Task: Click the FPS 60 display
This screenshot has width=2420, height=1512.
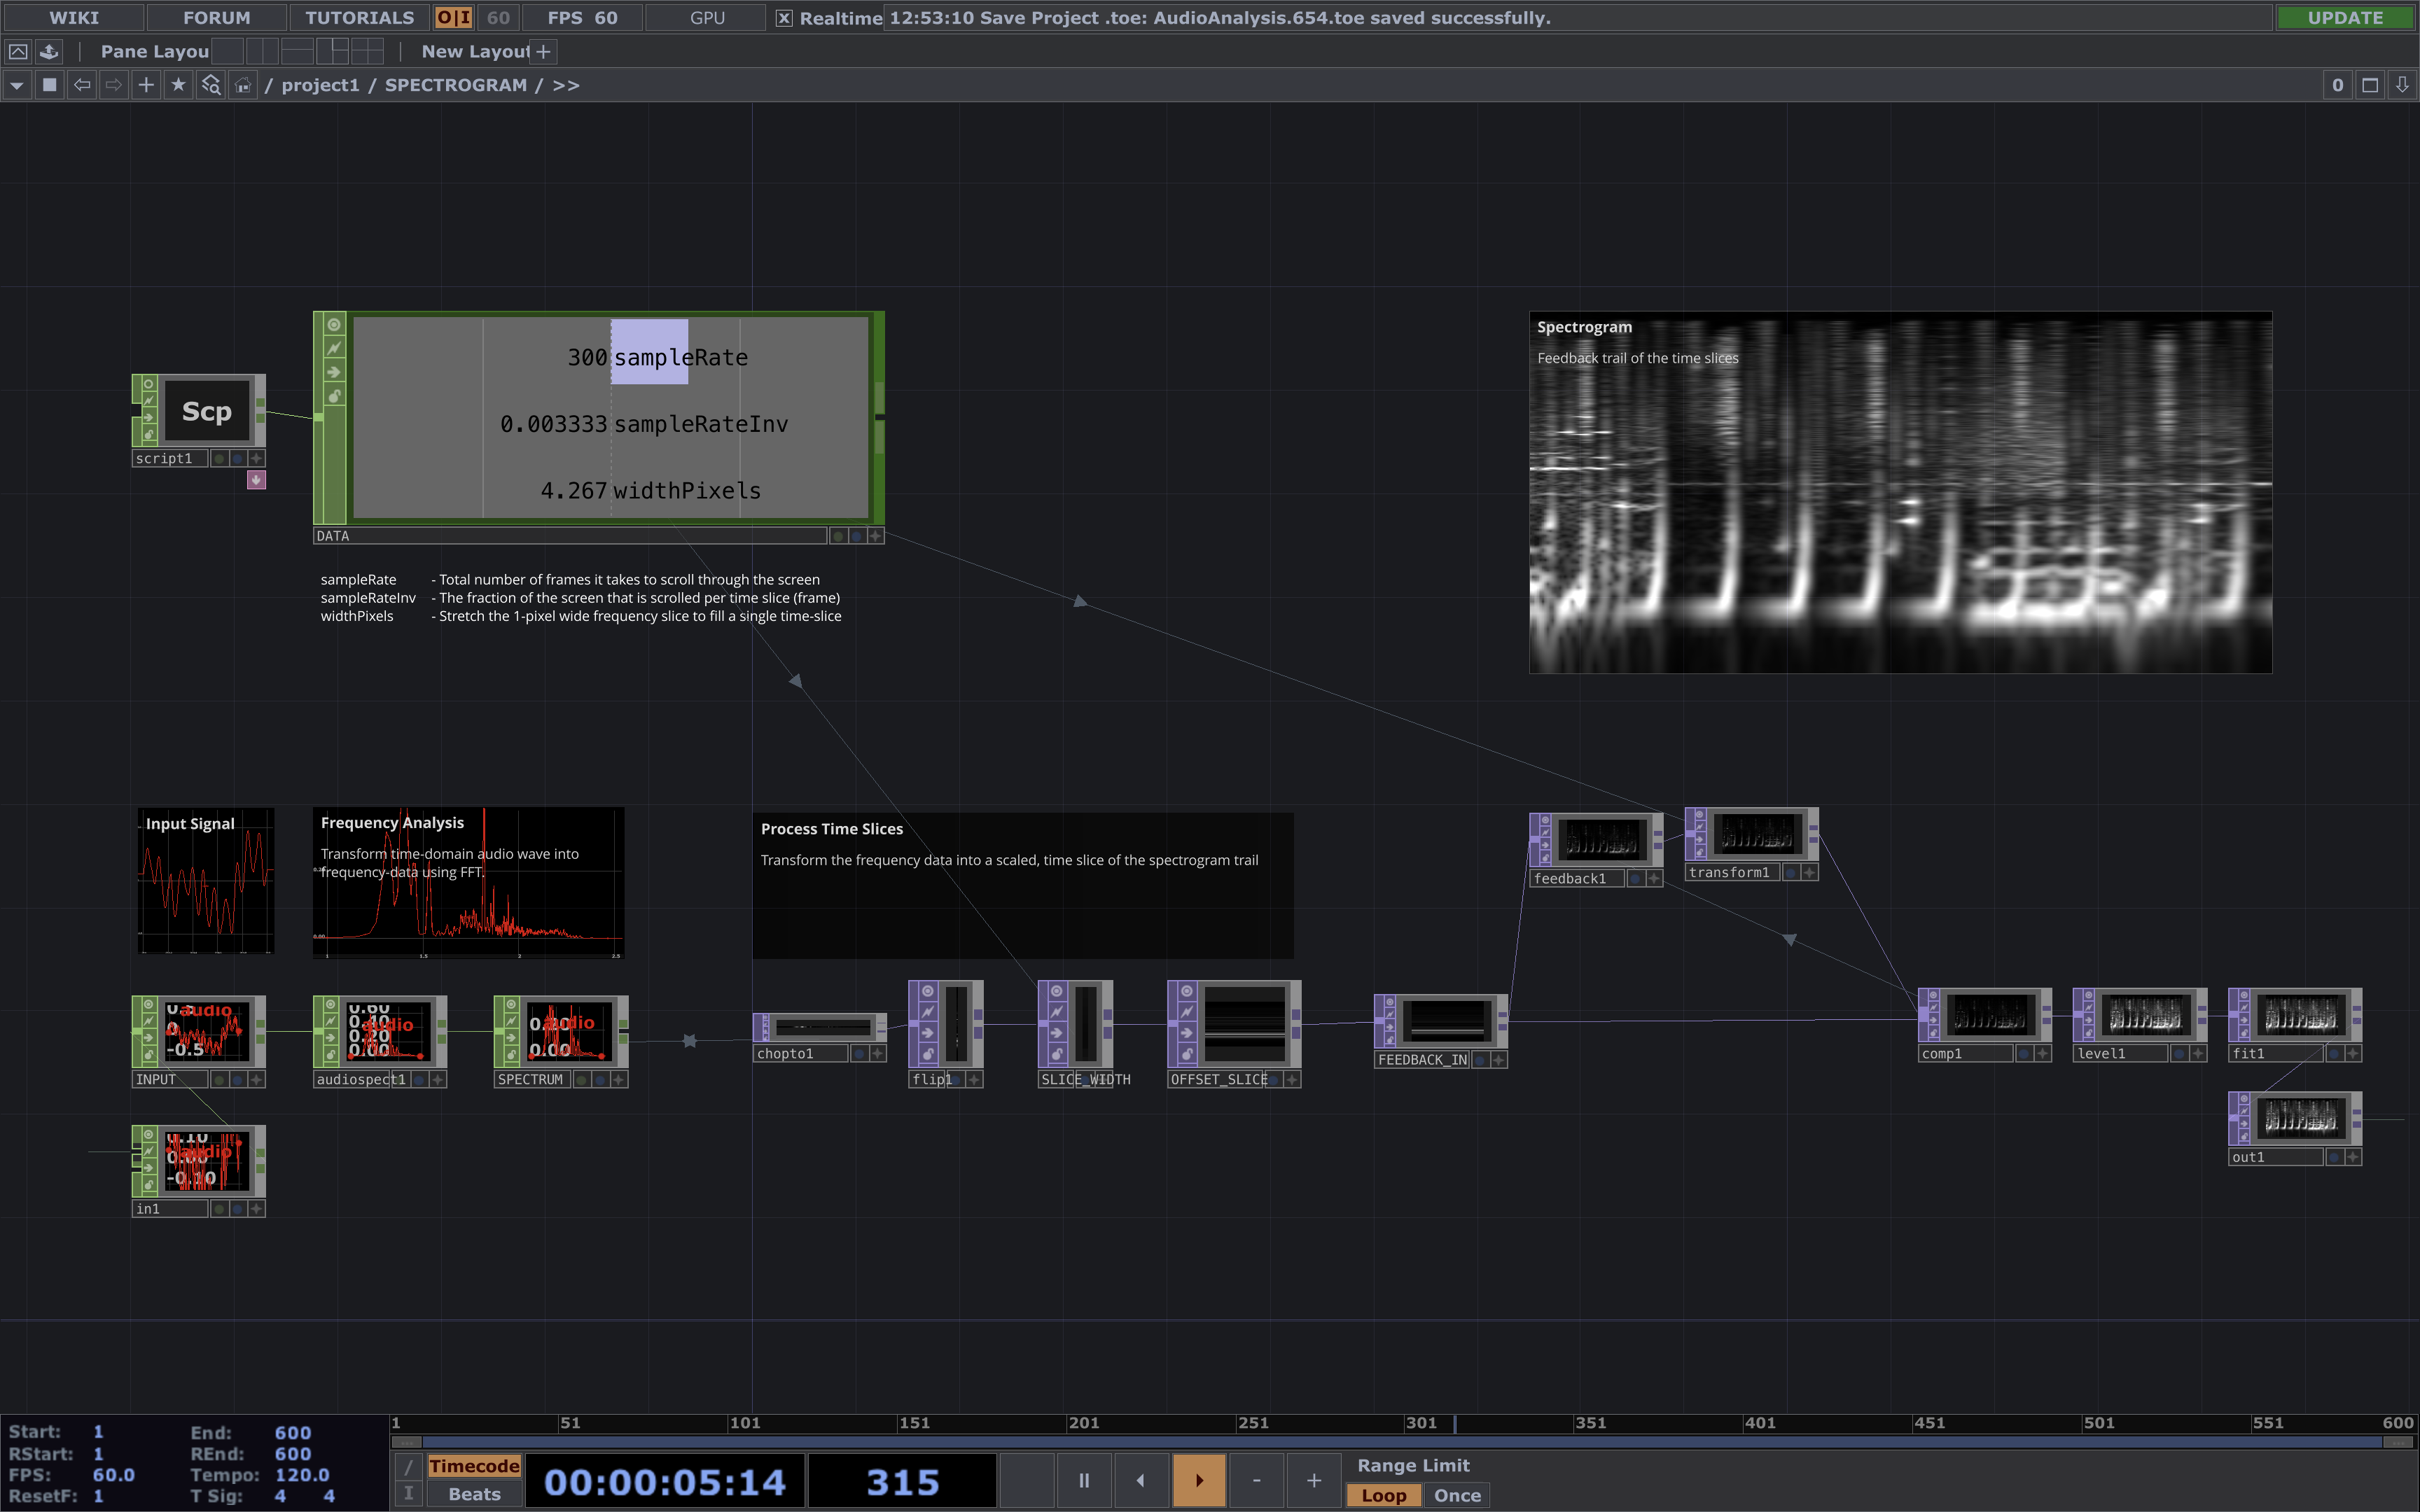Action: [x=582, y=18]
